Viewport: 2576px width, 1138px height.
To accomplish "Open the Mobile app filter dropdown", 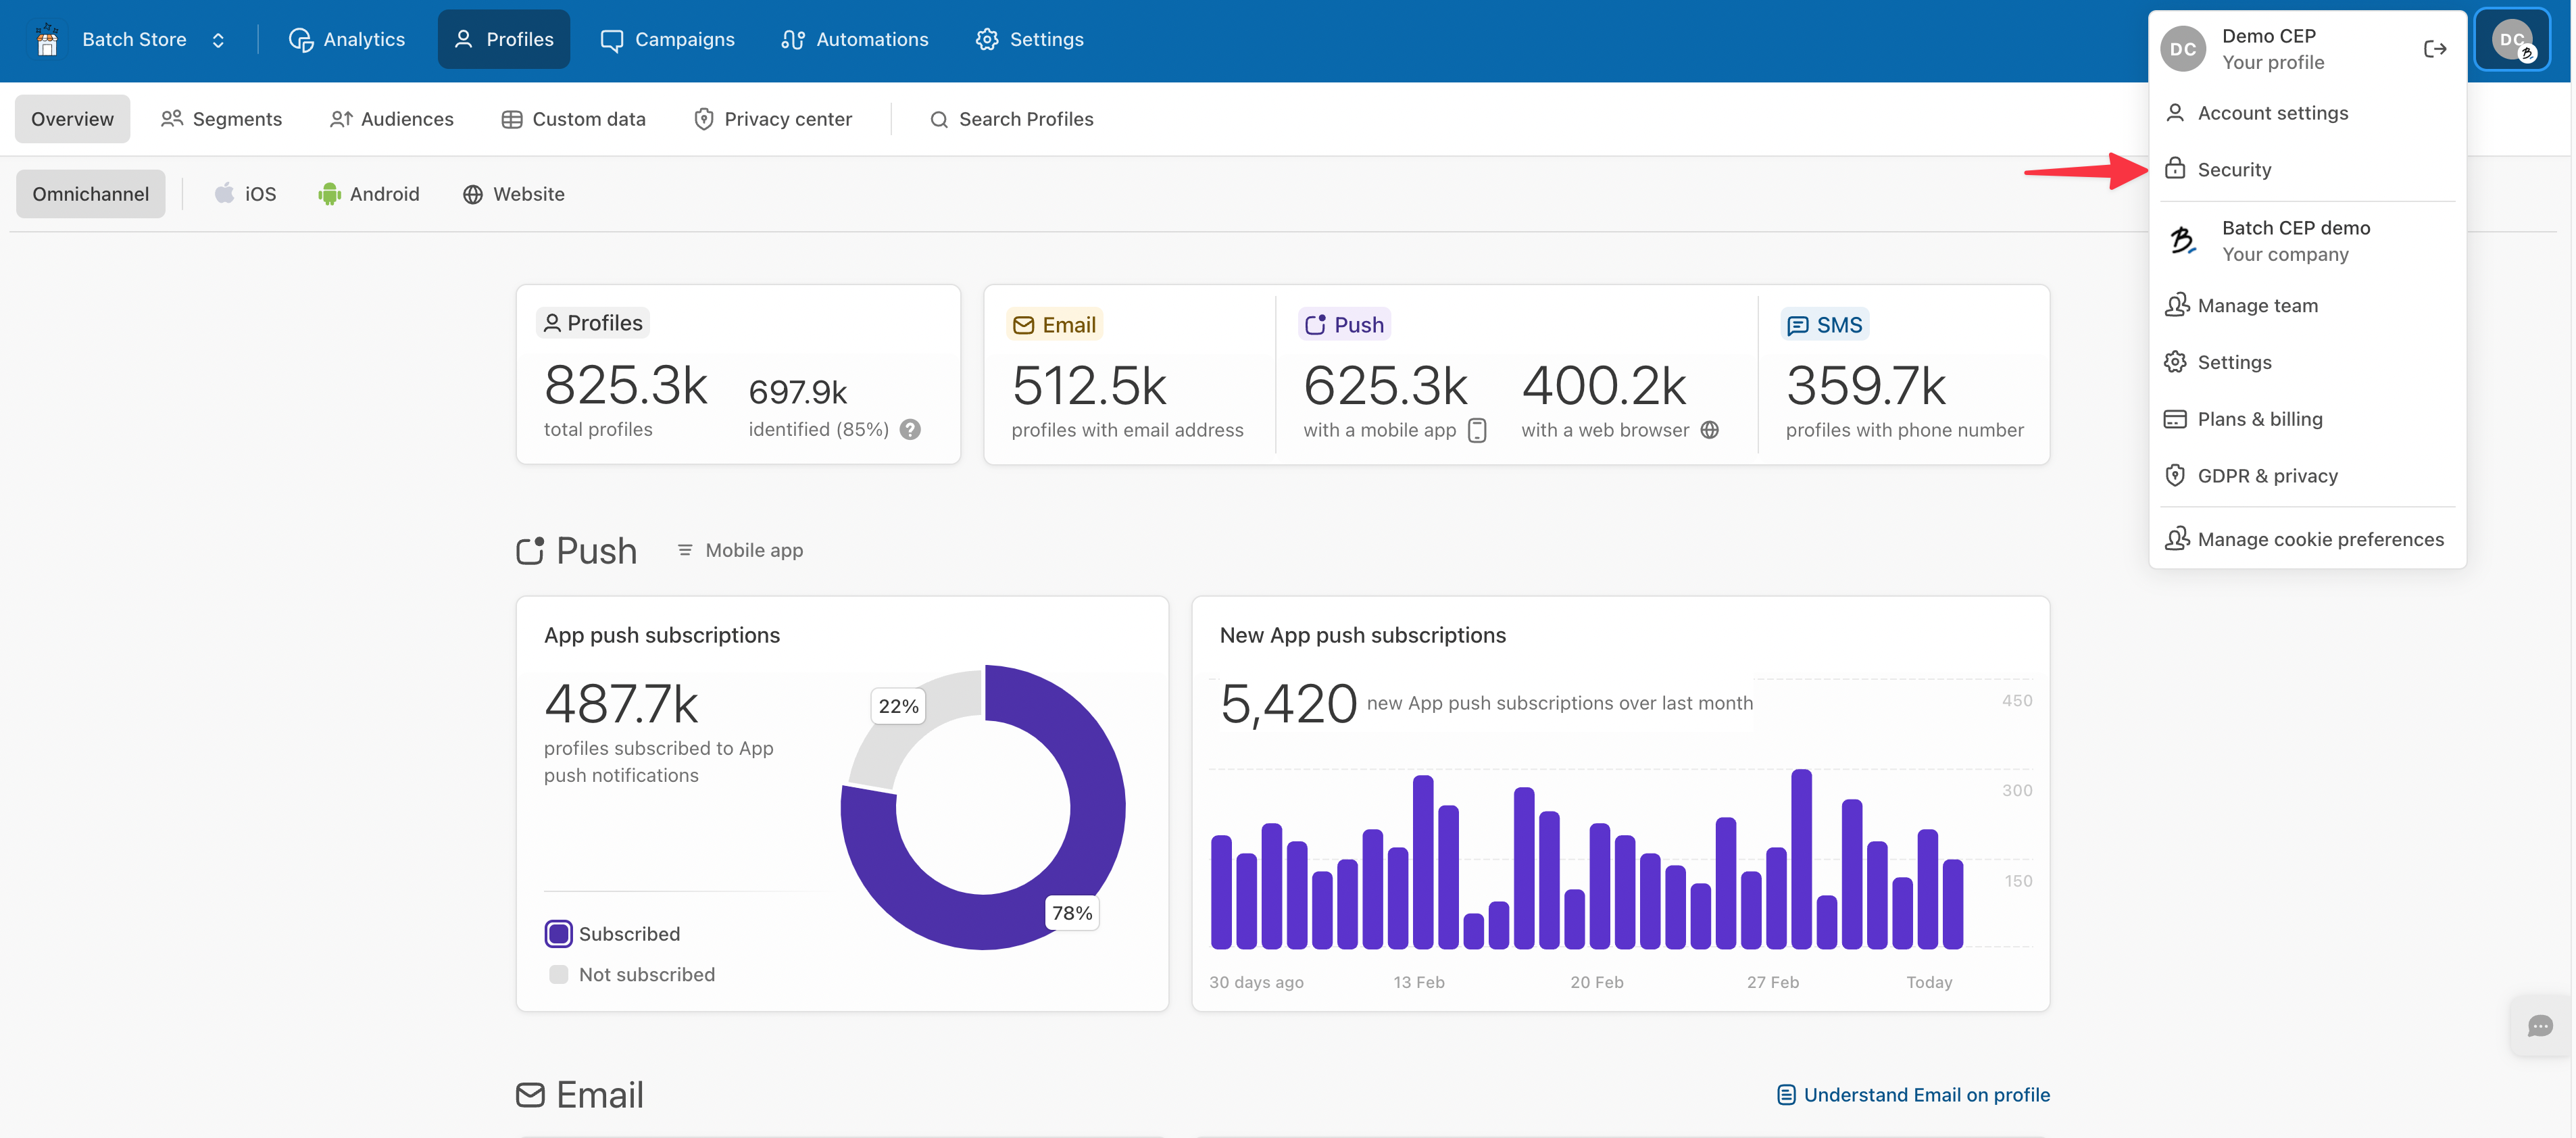I will 740,550.
